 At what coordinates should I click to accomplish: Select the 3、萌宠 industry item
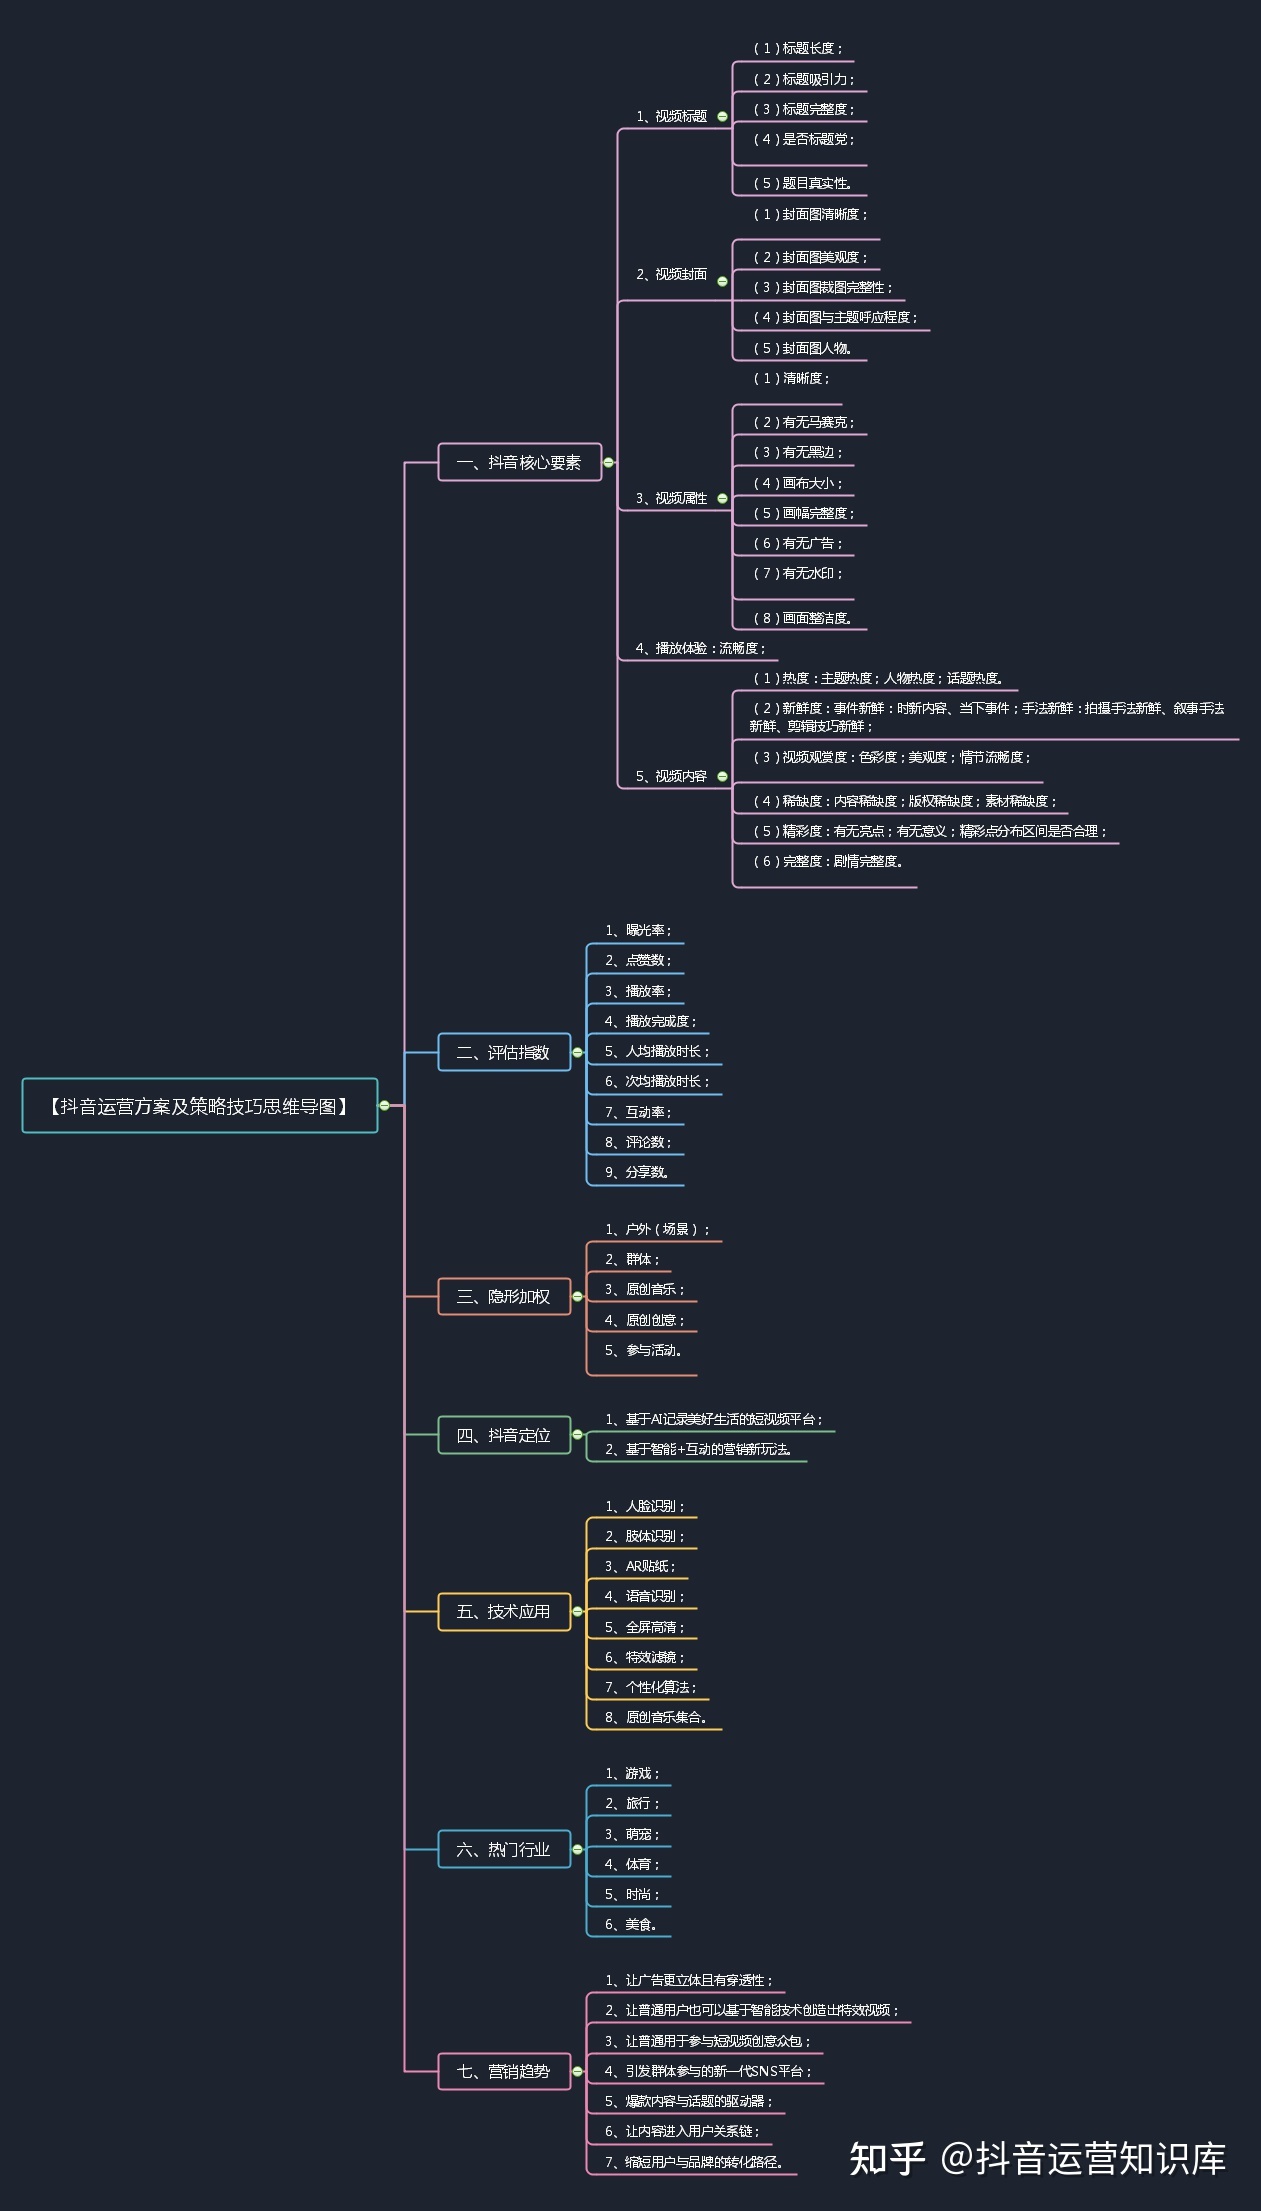(631, 1834)
